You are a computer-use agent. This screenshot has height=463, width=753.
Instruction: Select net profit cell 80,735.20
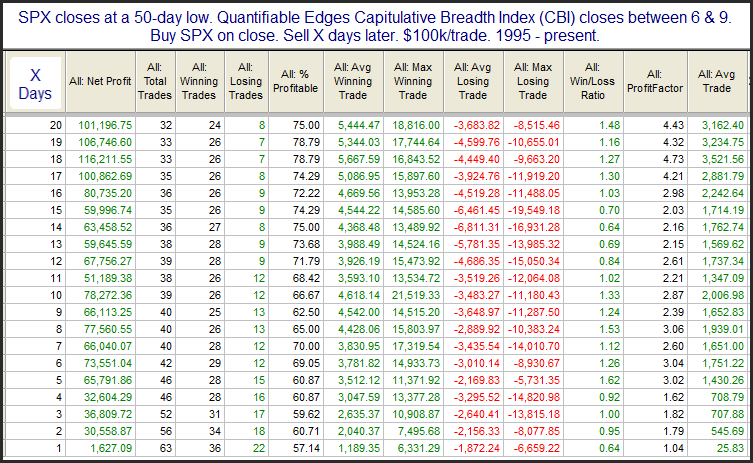[x=108, y=194]
